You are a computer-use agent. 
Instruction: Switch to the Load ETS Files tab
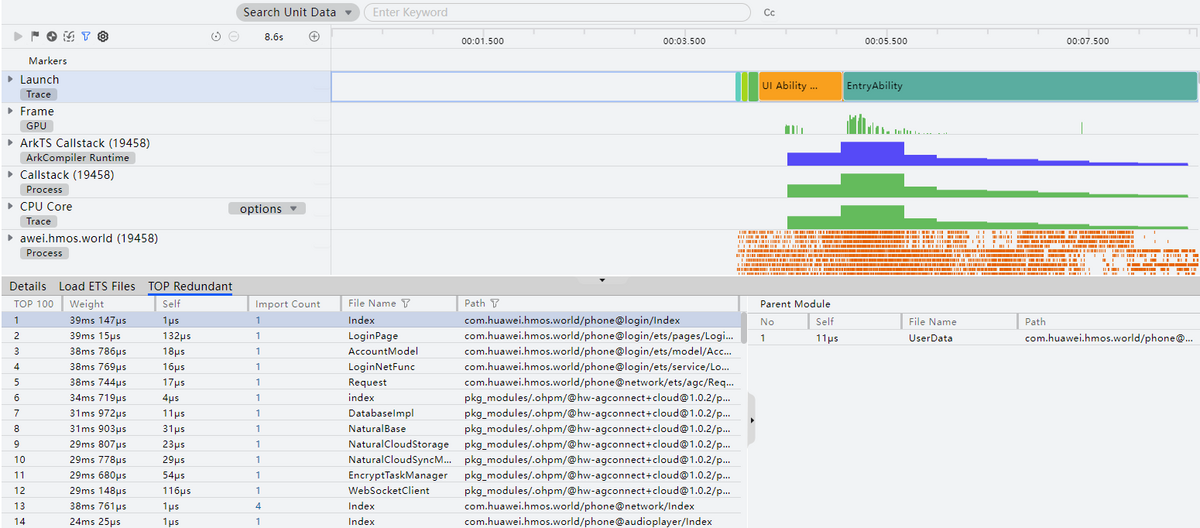pos(97,286)
